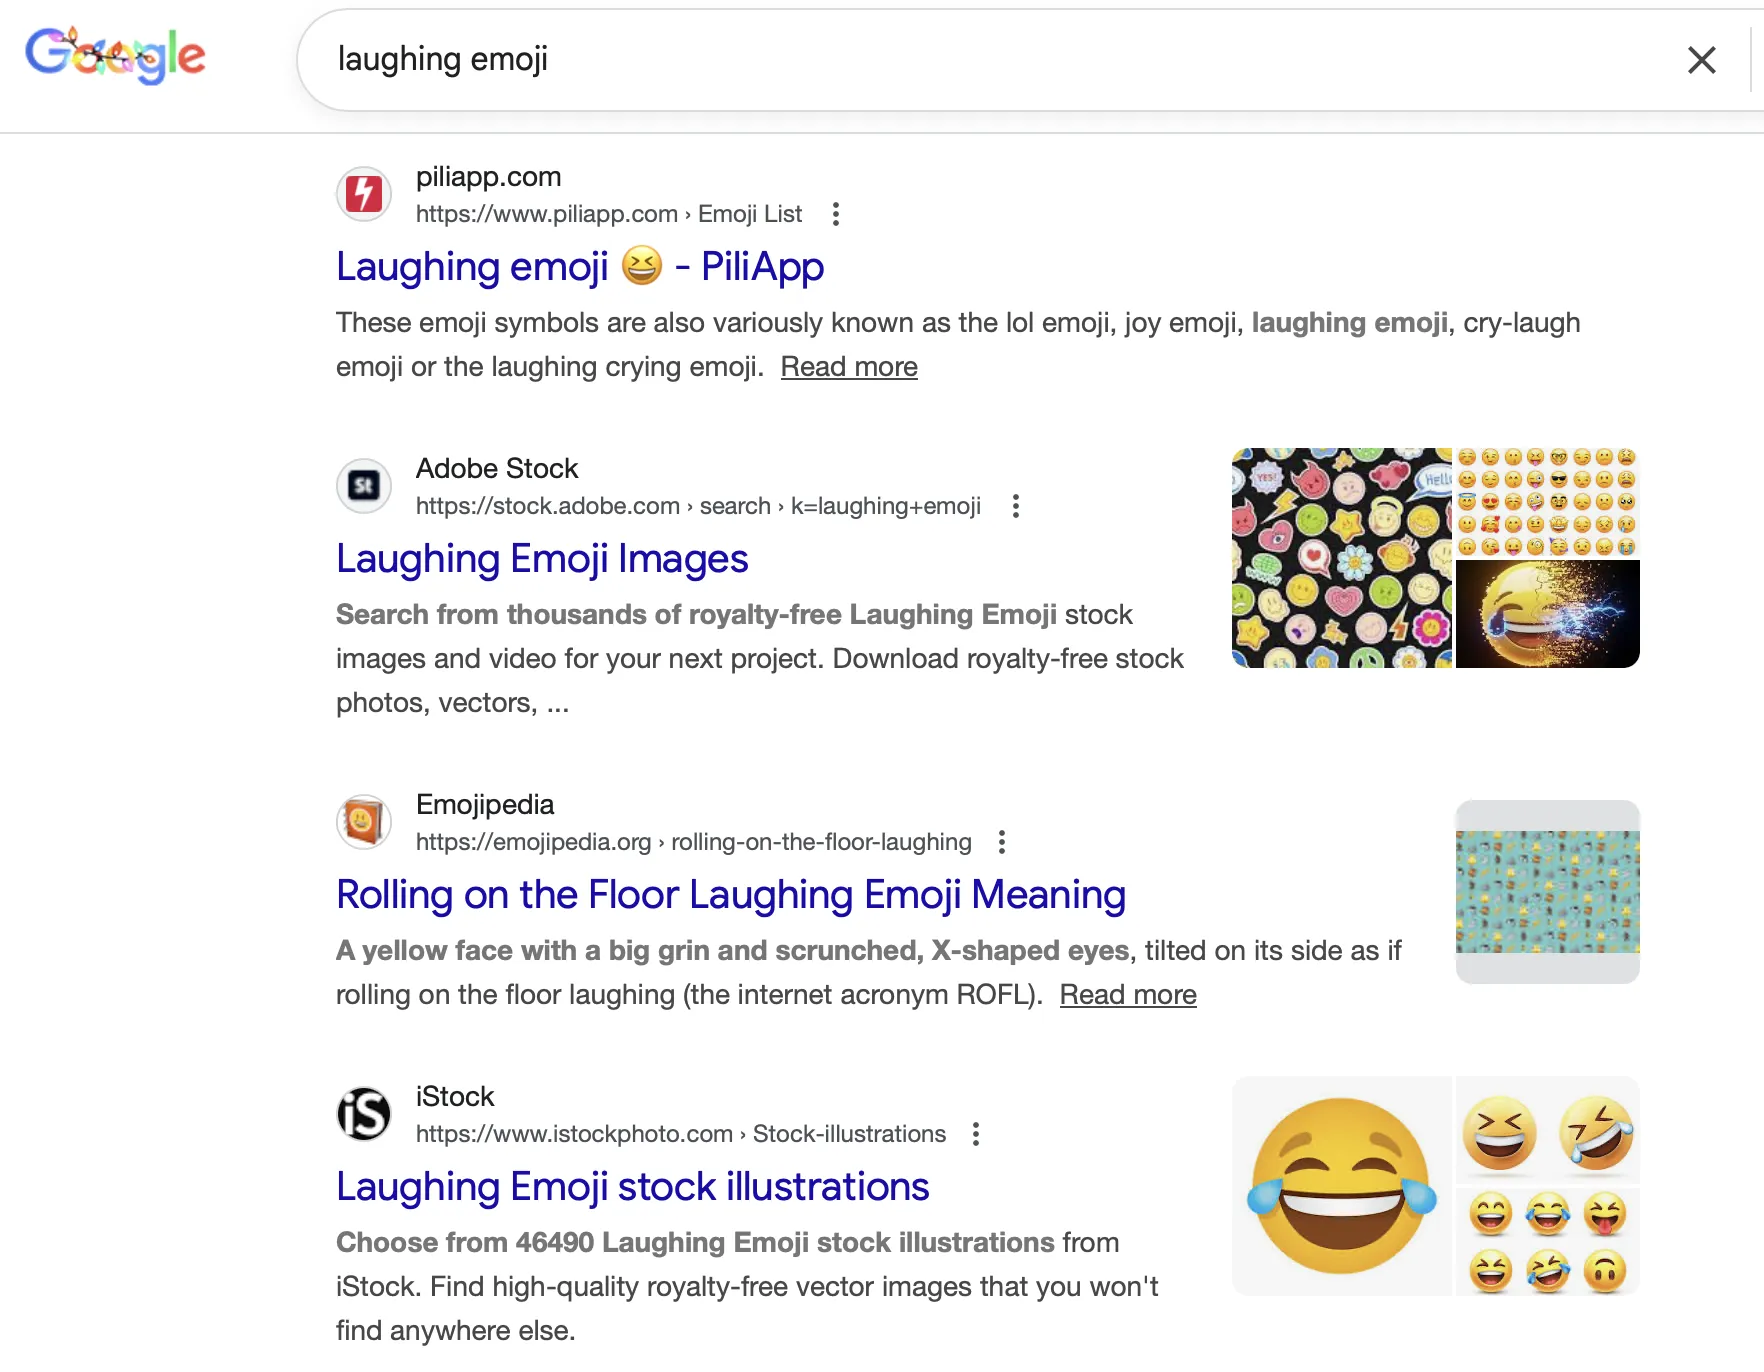This screenshot has width=1764, height=1372.
Task: Open the three-dot menu on the iStock result
Action: [x=975, y=1135]
